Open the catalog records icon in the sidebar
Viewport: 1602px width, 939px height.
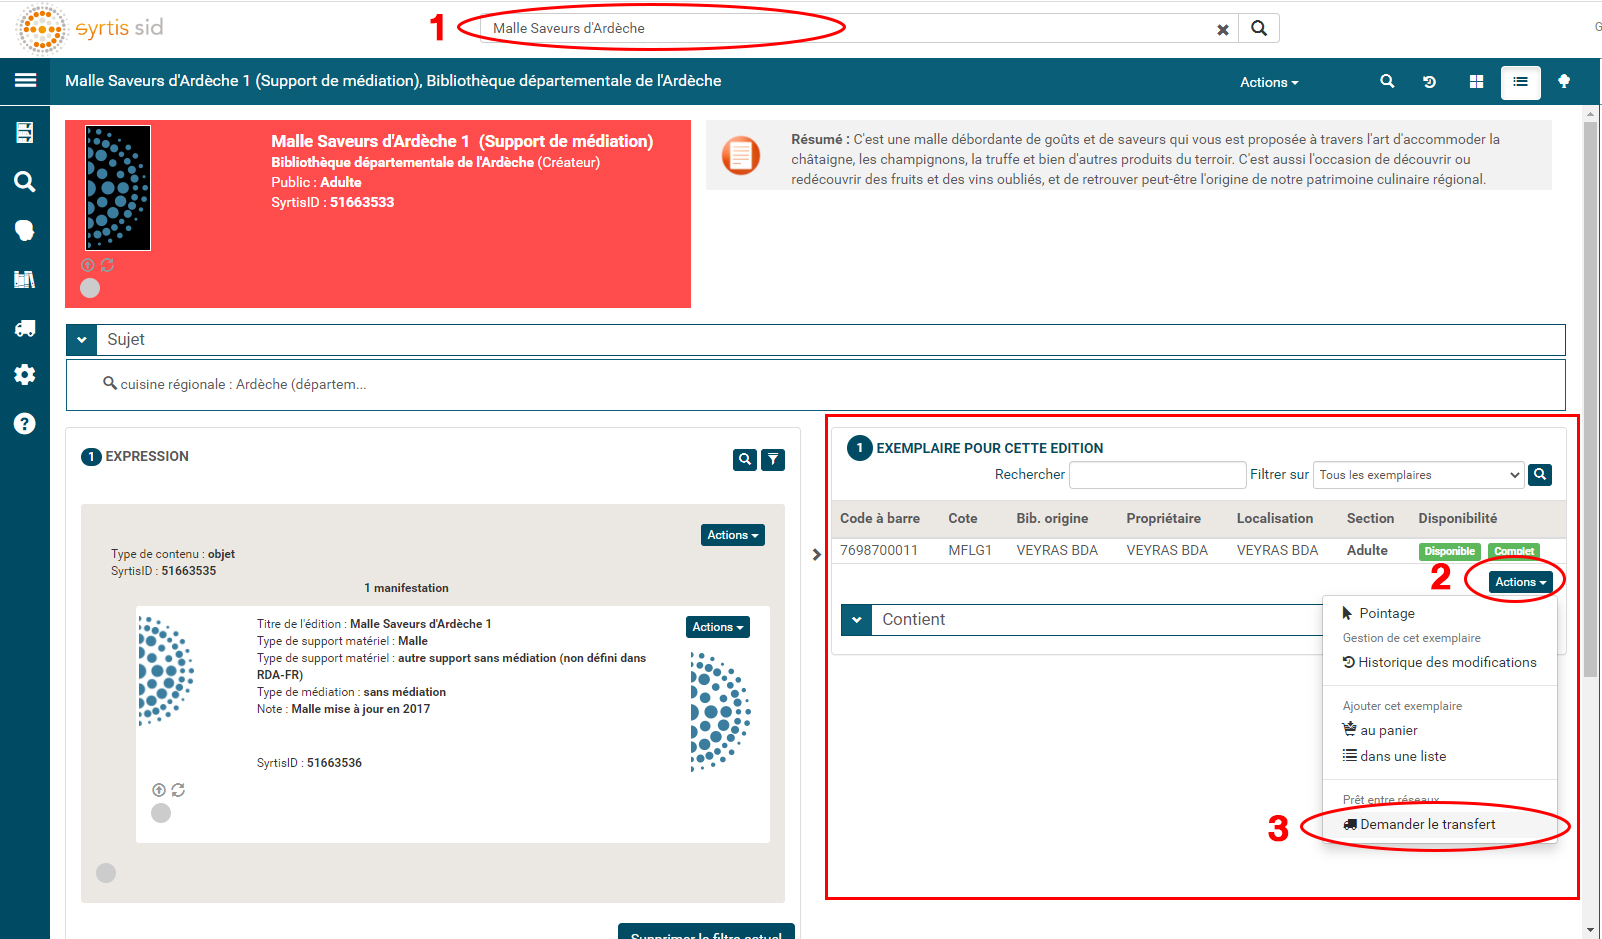pos(25,132)
